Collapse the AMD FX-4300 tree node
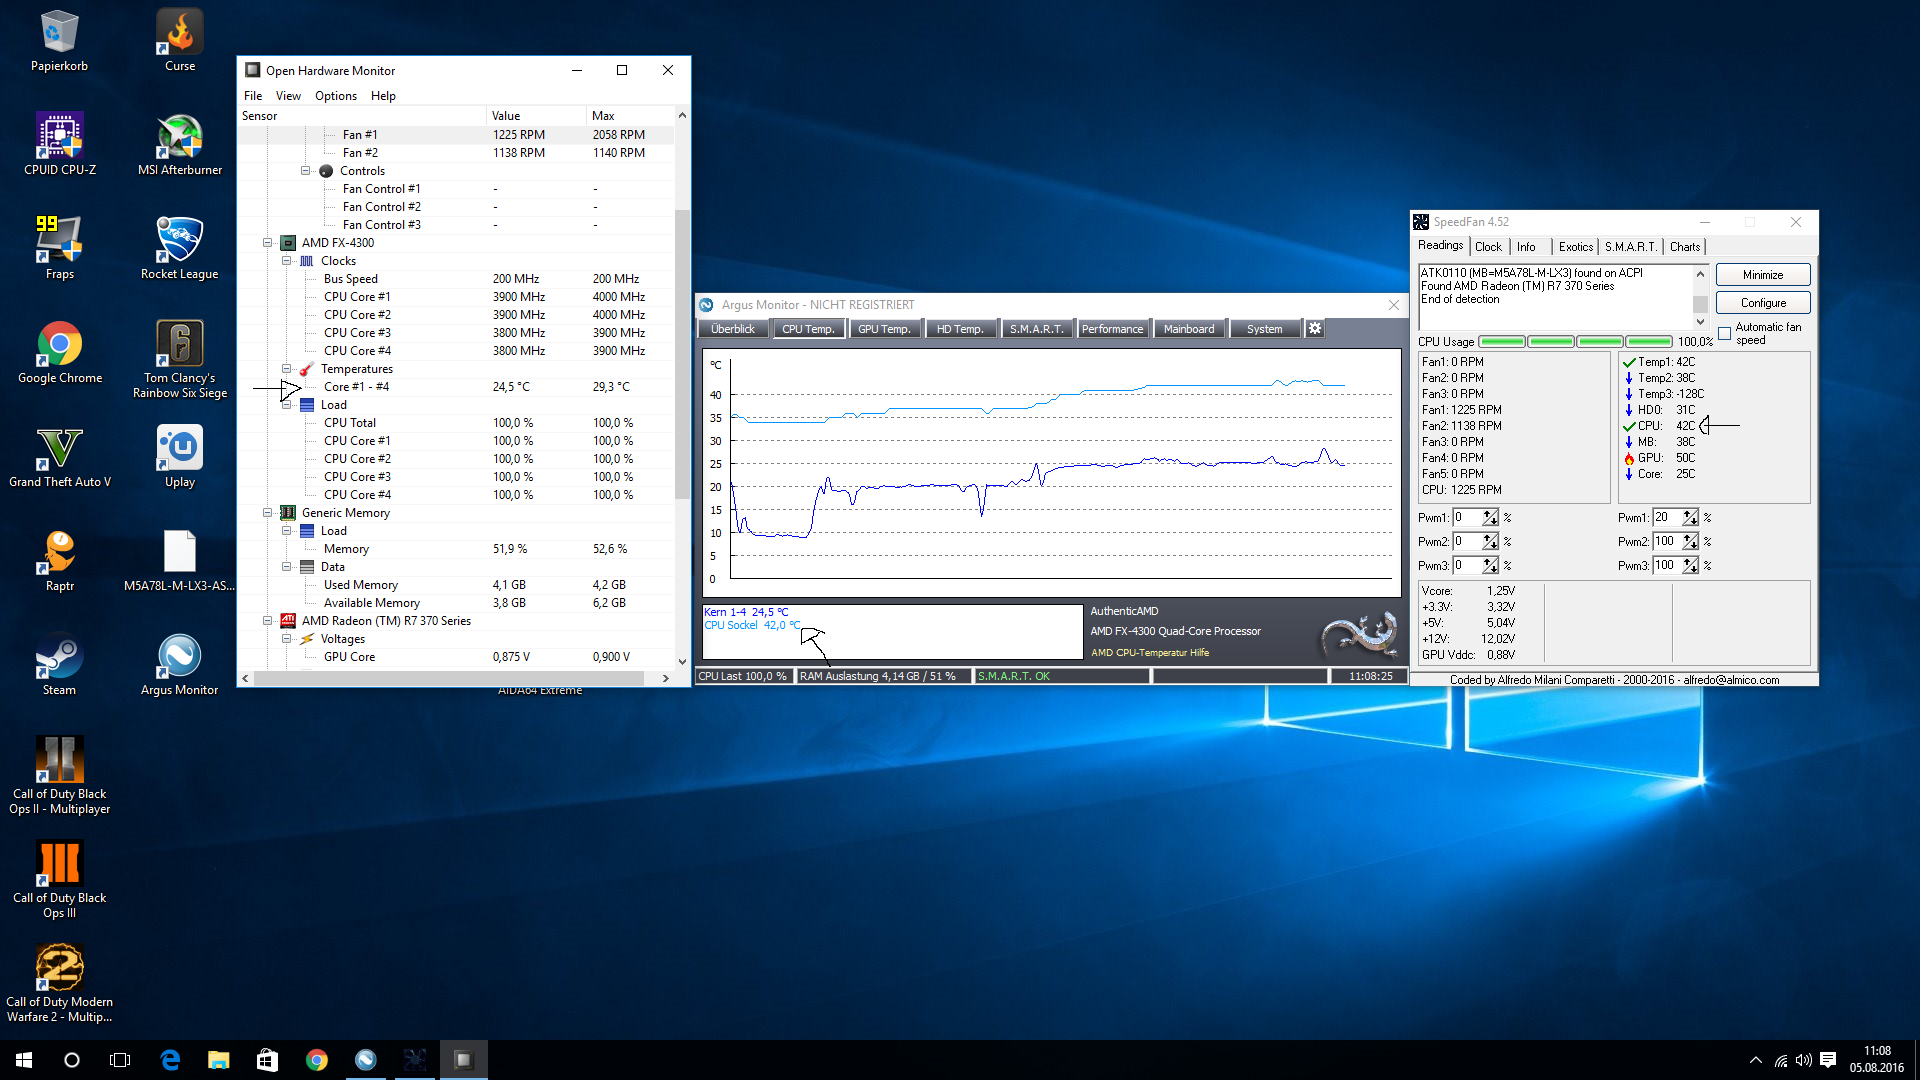Image resolution: width=1920 pixels, height=1080 pixels. click(268, 243)
